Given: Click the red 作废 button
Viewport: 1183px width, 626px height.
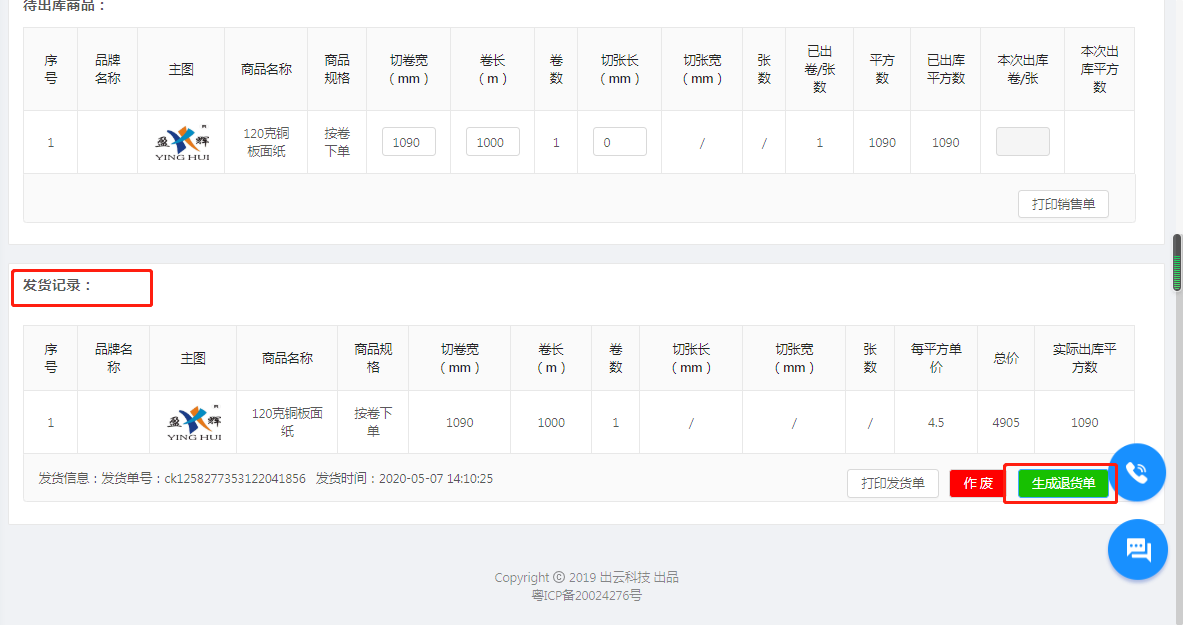Looking at the screenshot, I should click(977, 484).
